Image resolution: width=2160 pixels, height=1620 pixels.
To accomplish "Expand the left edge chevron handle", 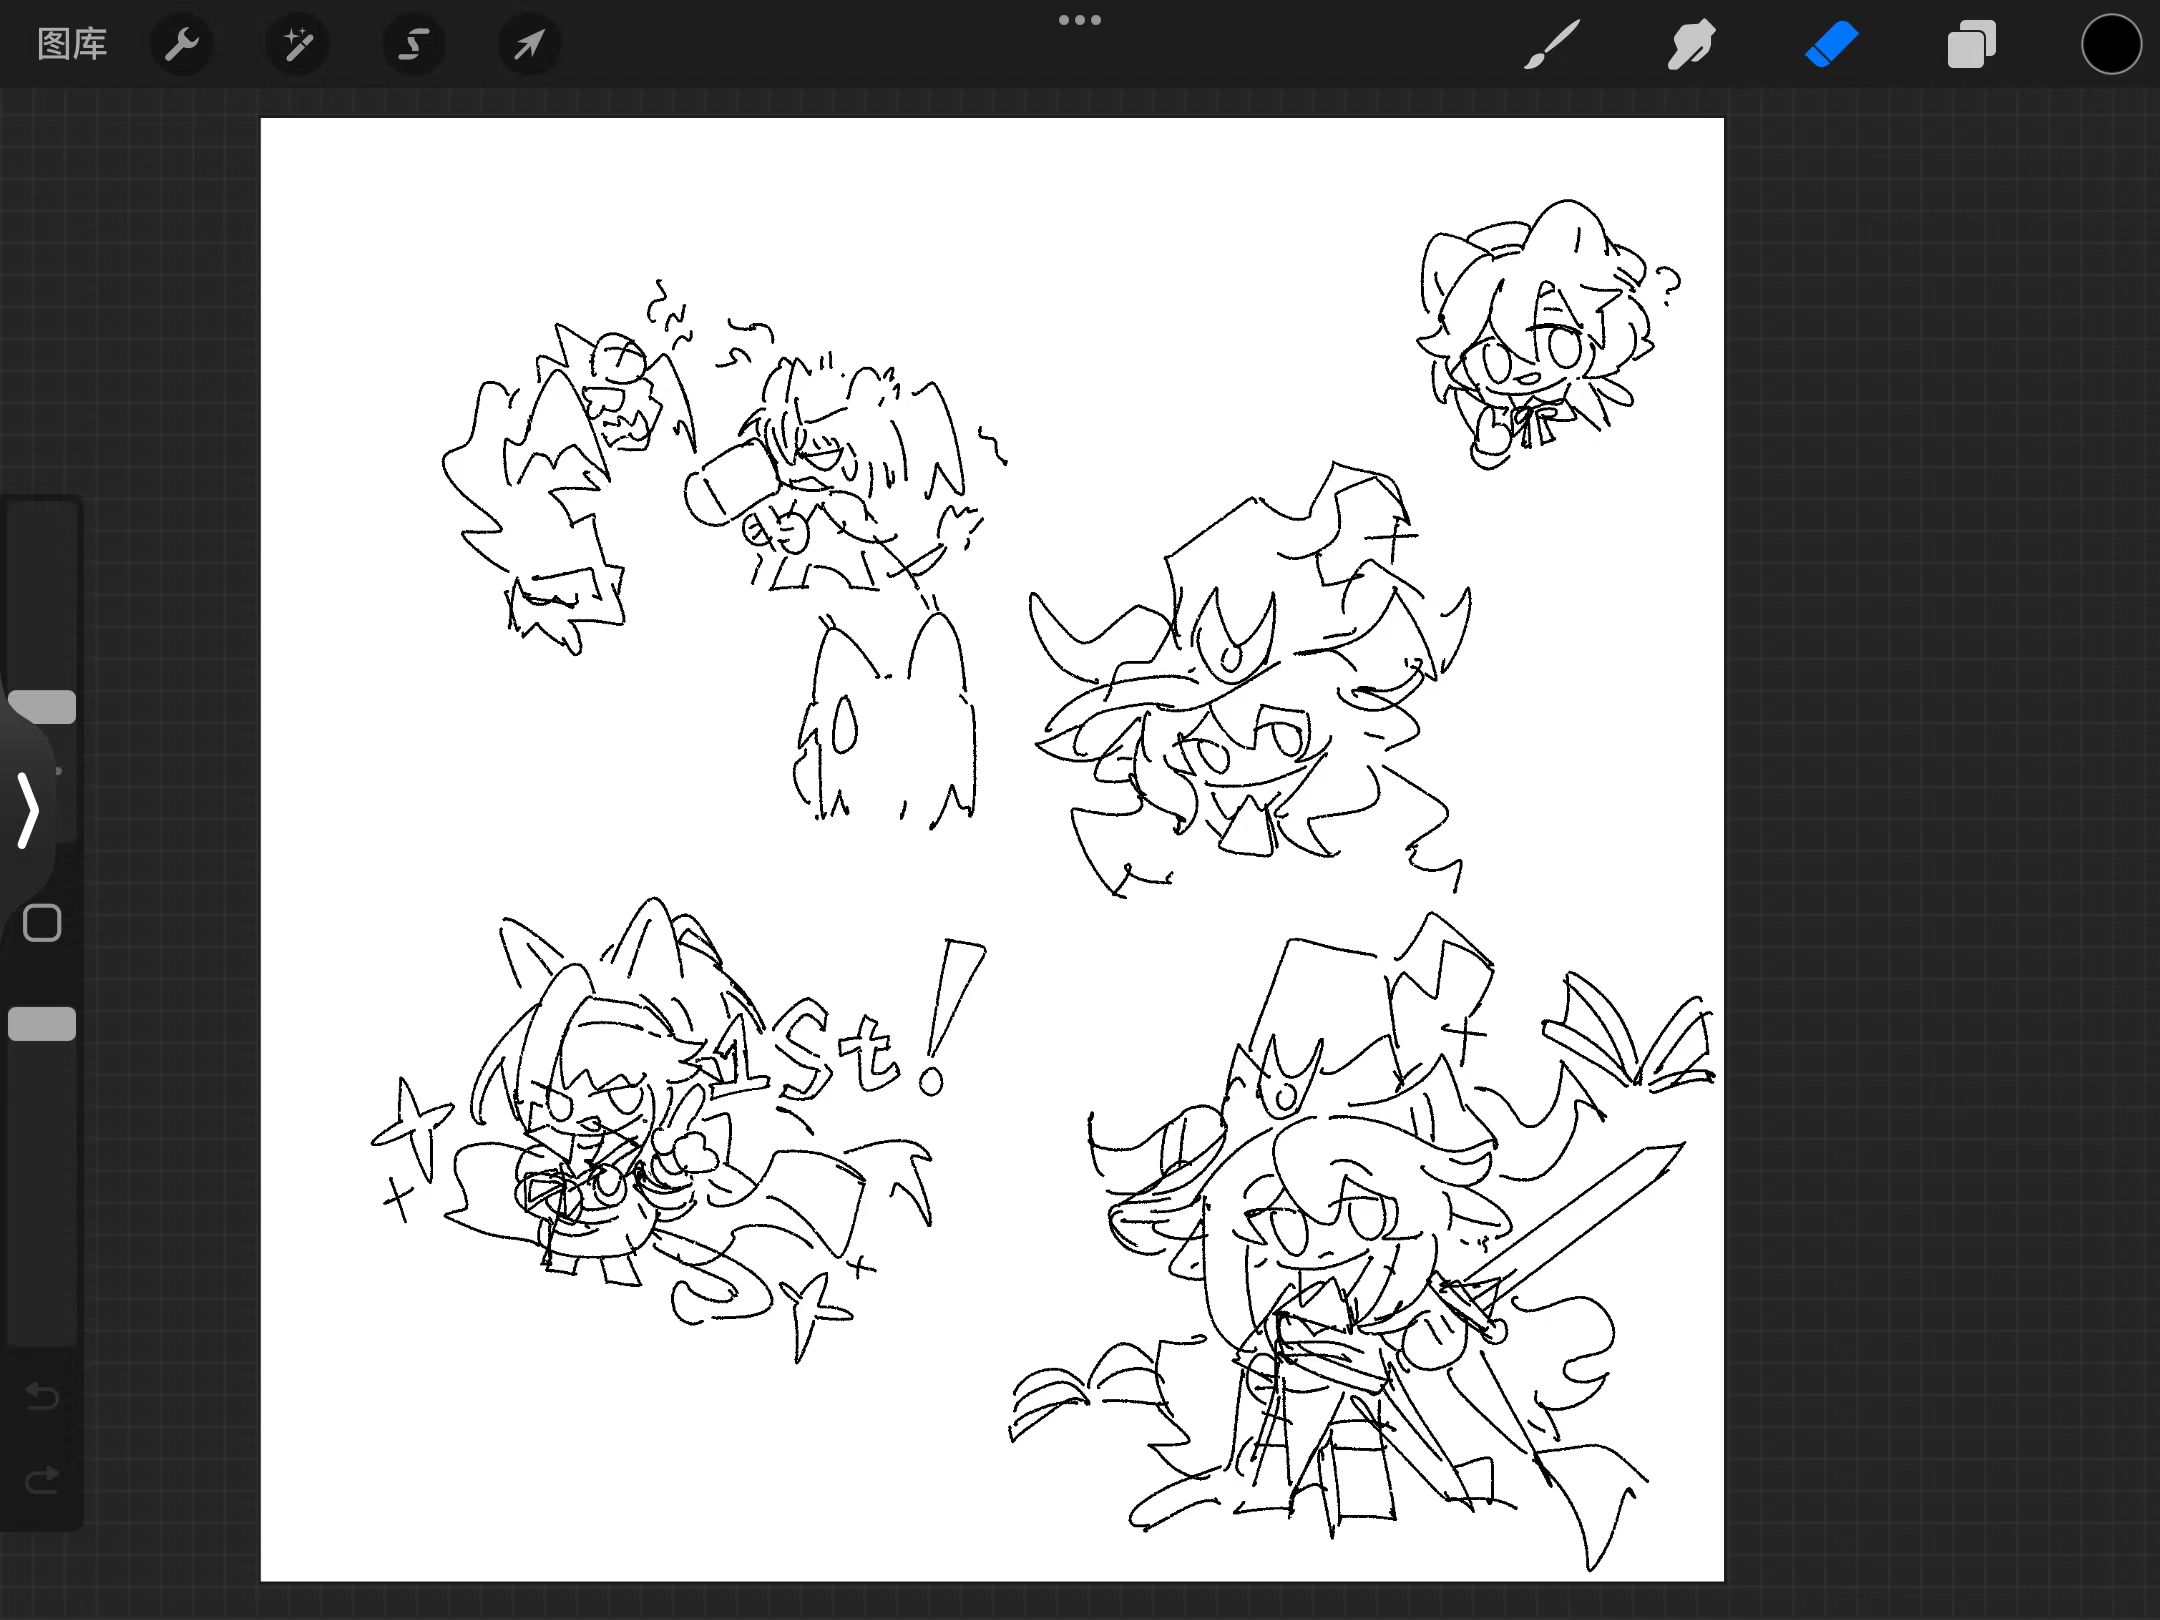I will click(28, 810).
